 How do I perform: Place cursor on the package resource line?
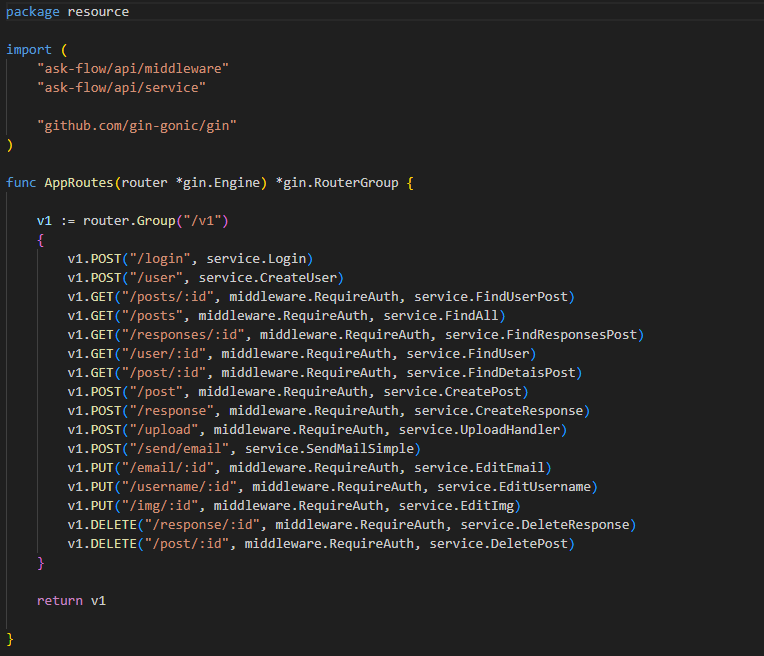pyautogui.click(x=67, y=12)
